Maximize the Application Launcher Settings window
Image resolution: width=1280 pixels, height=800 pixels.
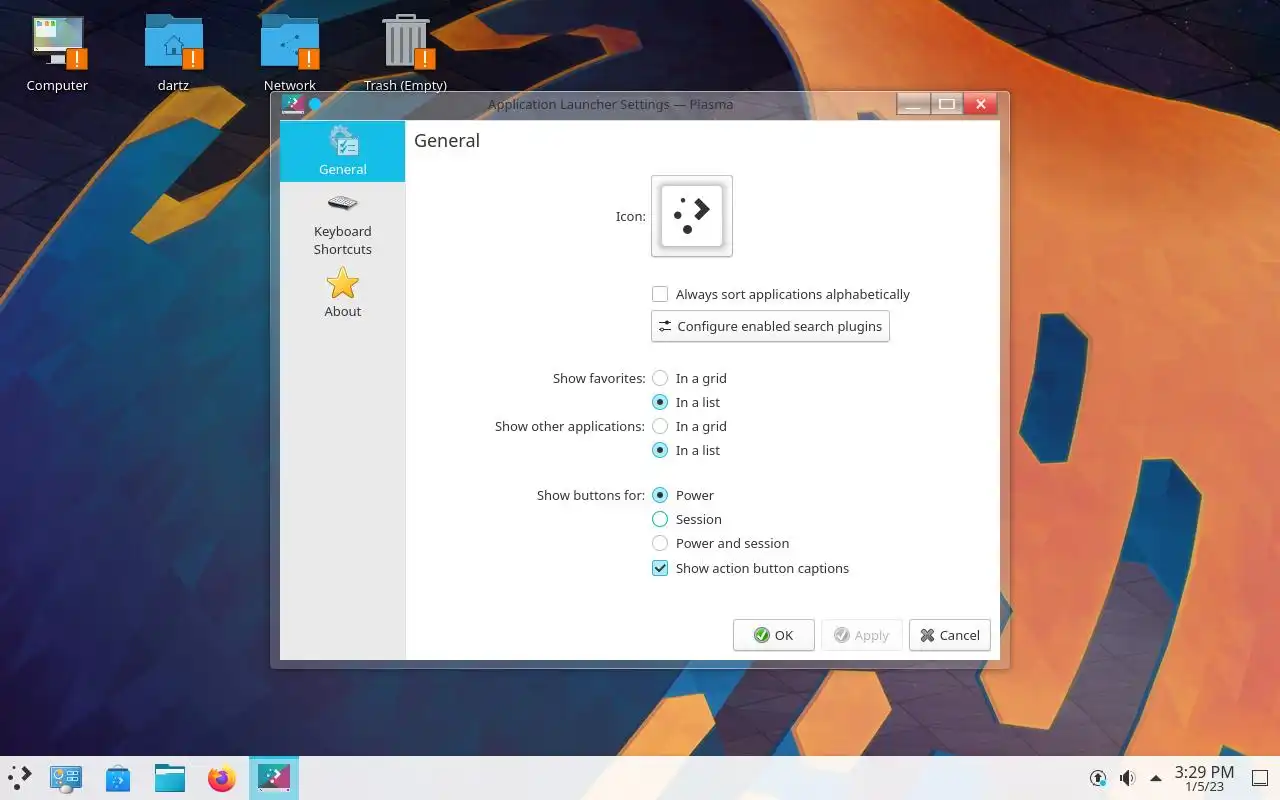point(946,104)
